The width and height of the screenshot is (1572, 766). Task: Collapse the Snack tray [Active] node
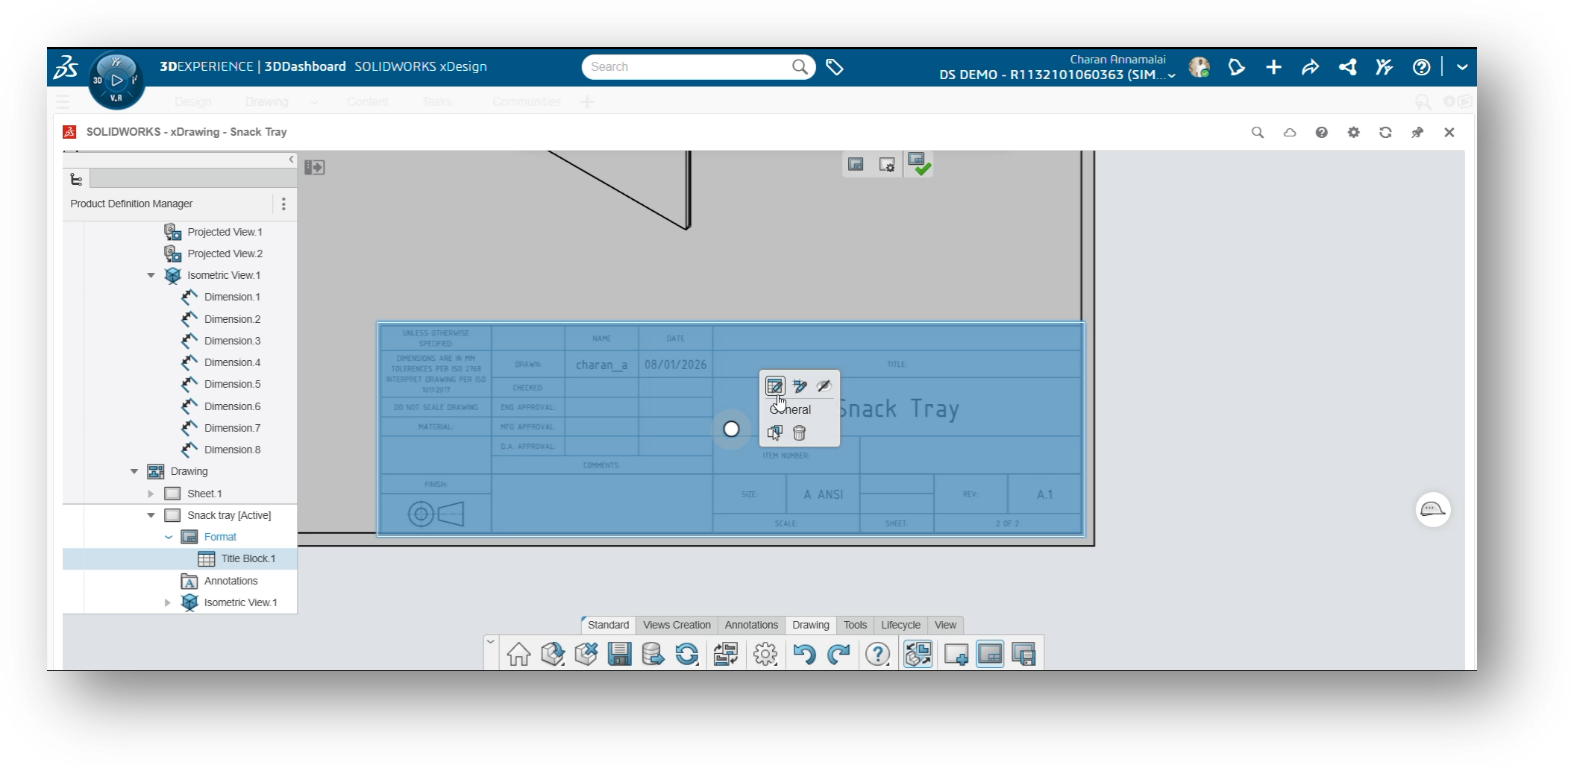[x=151, y=516]
